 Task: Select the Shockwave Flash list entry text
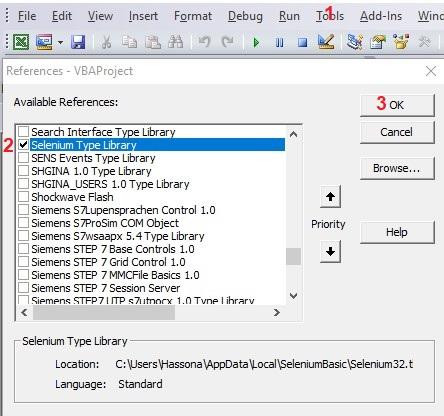pyautogui.click(x=72, y=197)
